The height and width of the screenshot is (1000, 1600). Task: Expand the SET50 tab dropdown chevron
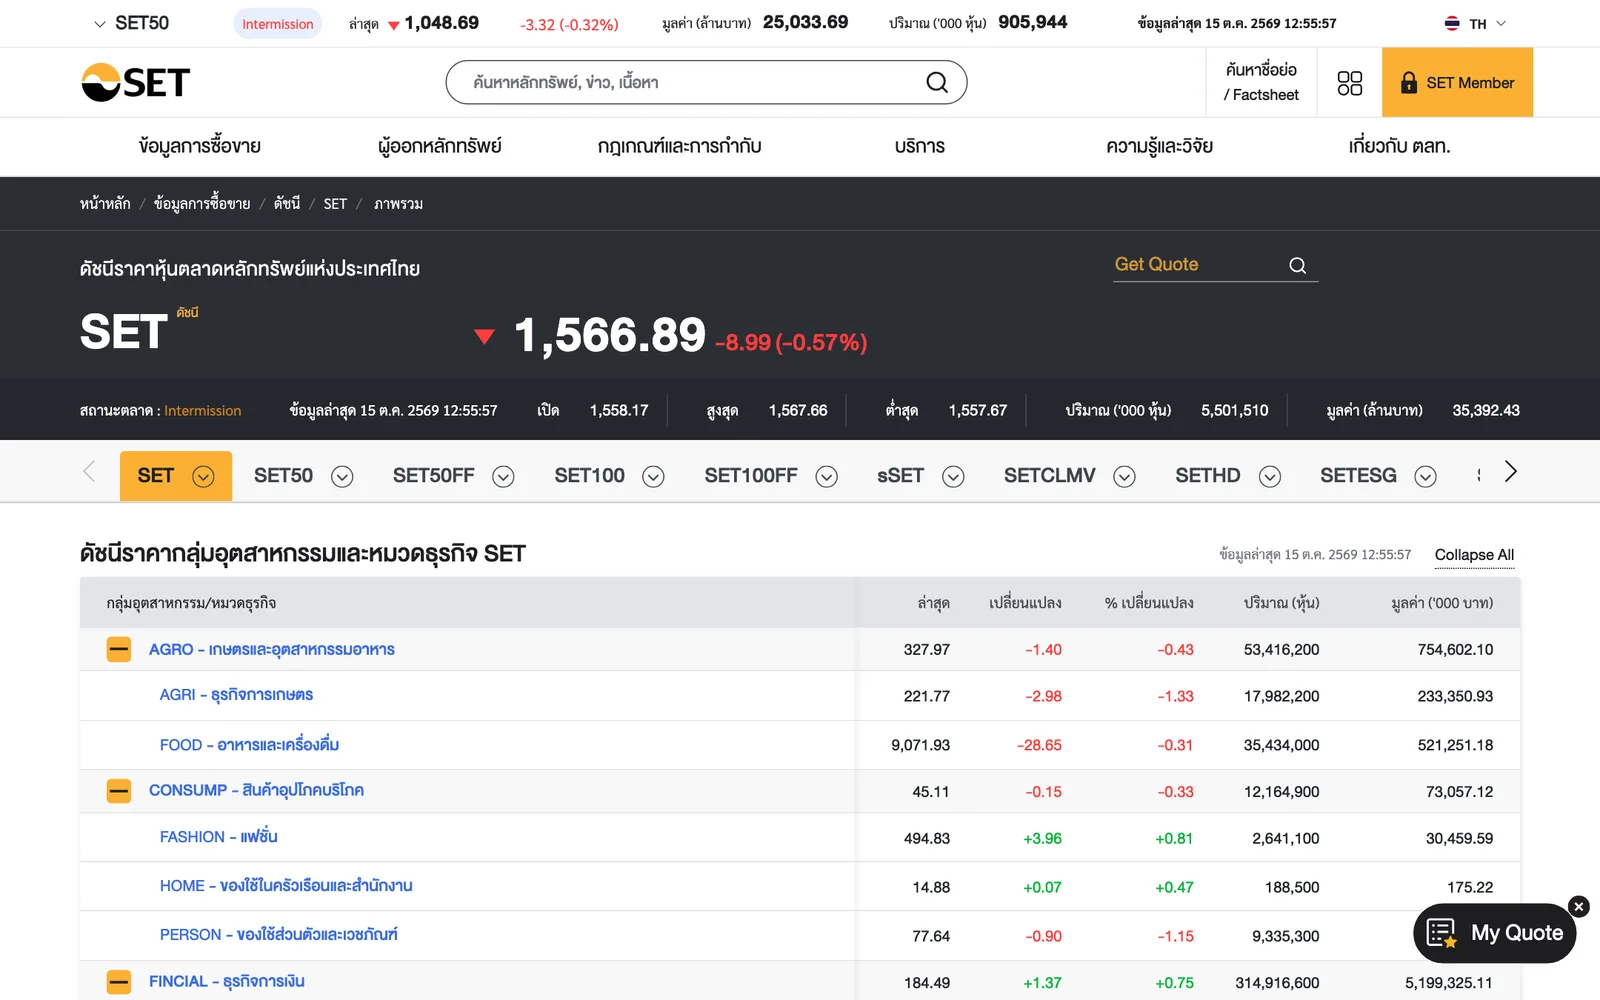point(342,477)
